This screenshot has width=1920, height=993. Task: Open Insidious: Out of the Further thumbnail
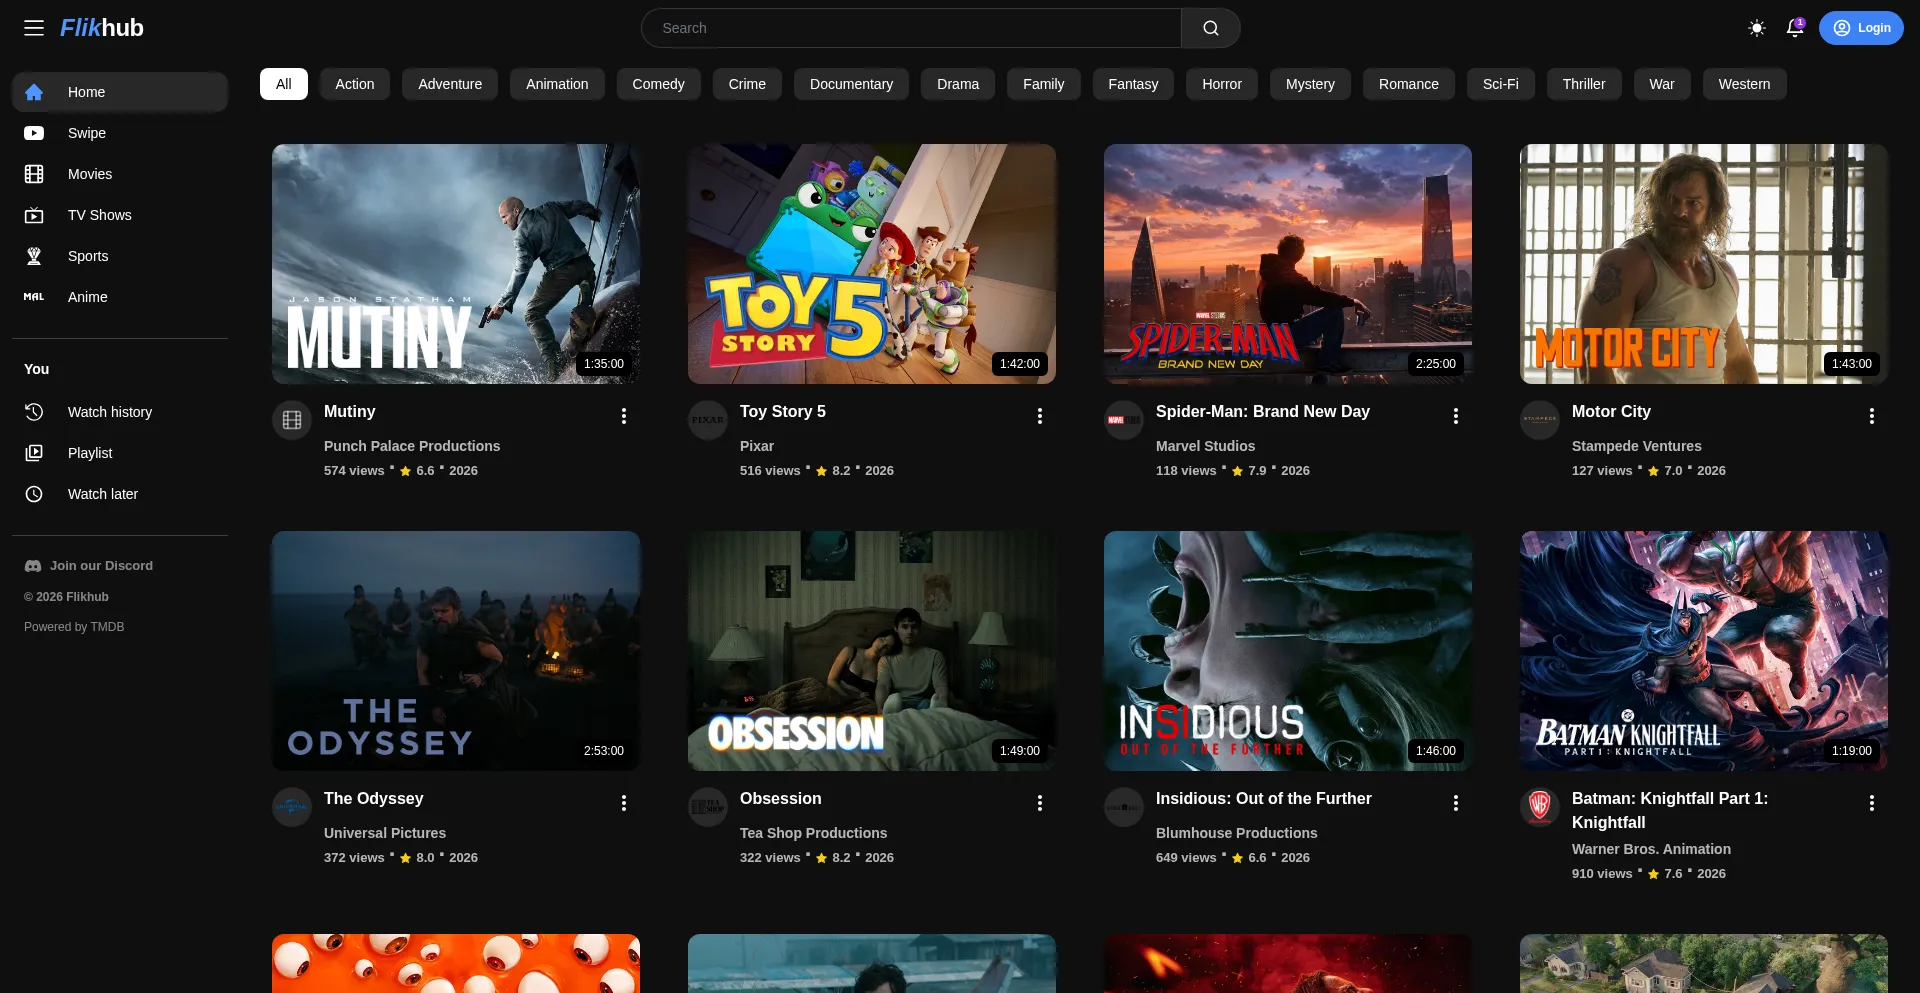click(x=1288, y=651)
